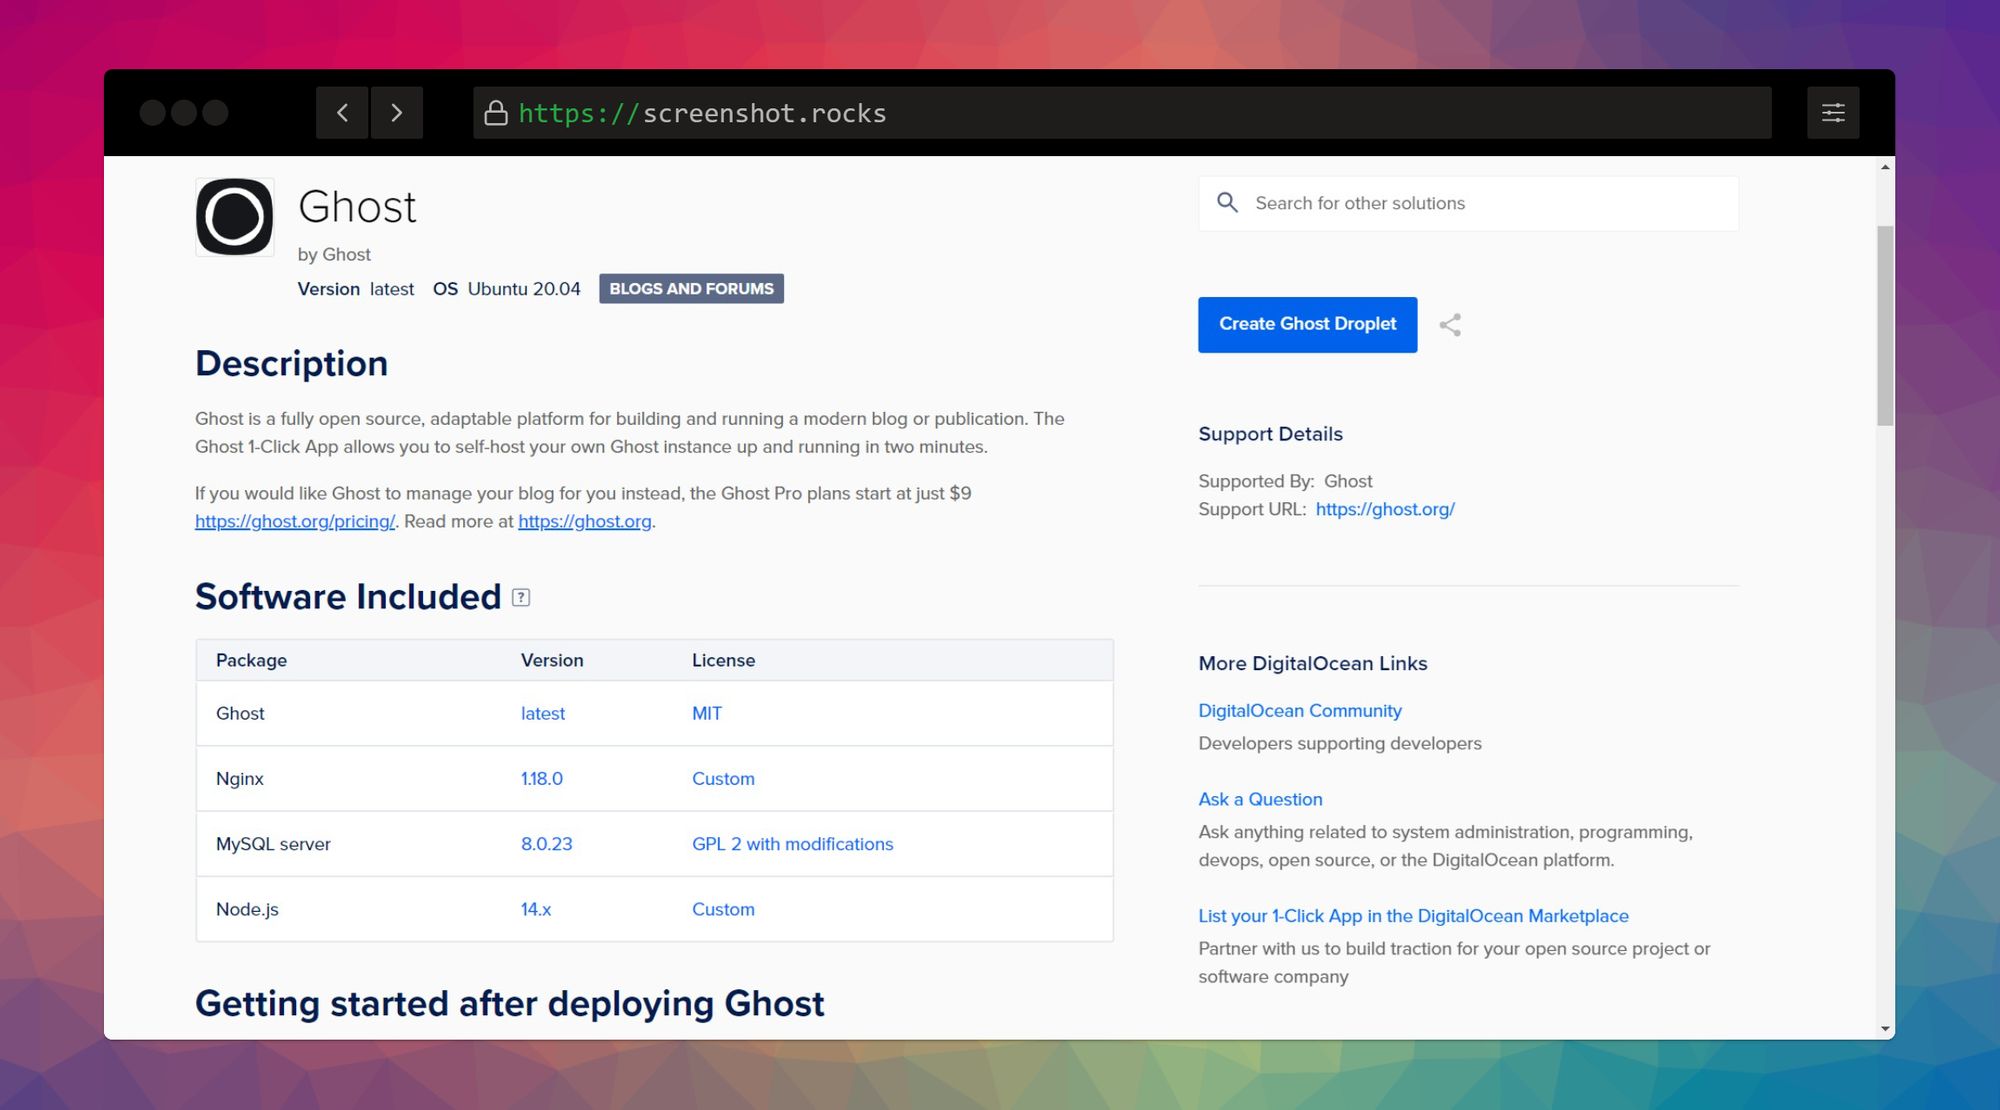Click the screenshot.rocks address bar

pos(1122,113)
